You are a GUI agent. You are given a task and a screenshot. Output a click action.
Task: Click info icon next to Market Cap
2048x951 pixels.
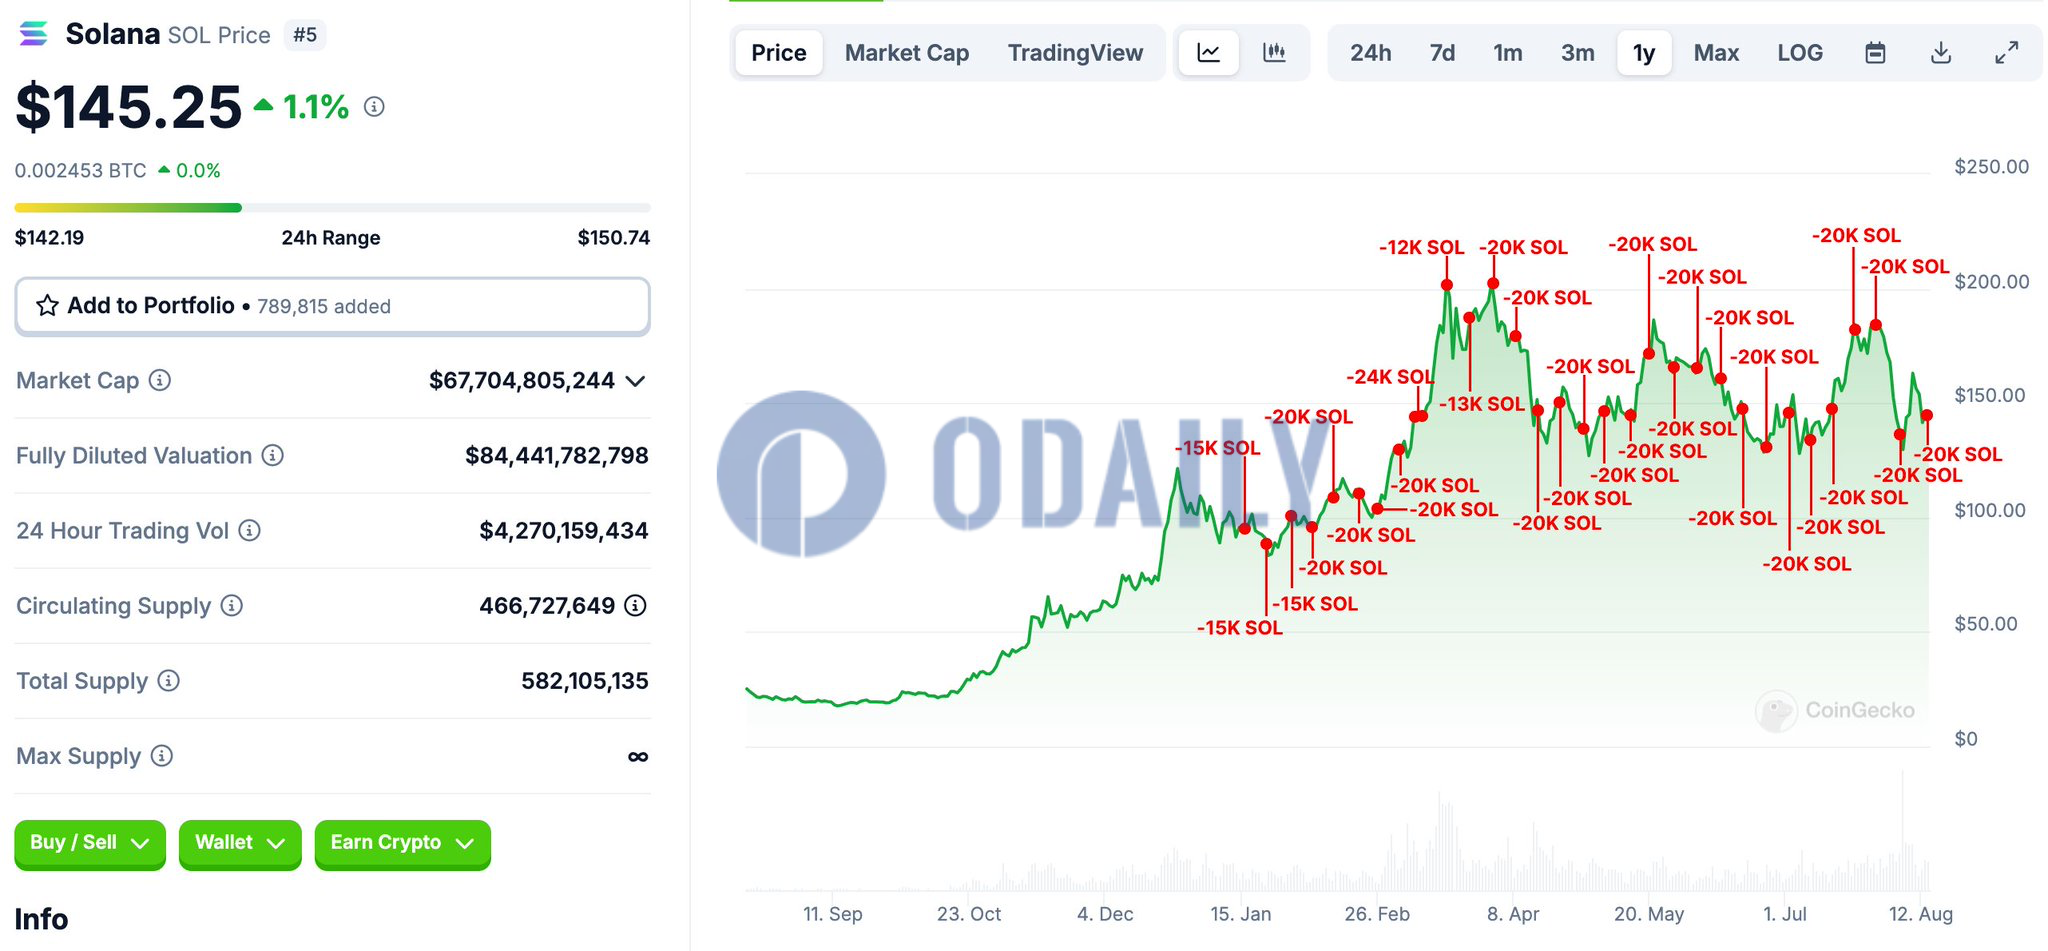[x=160, y=380]
